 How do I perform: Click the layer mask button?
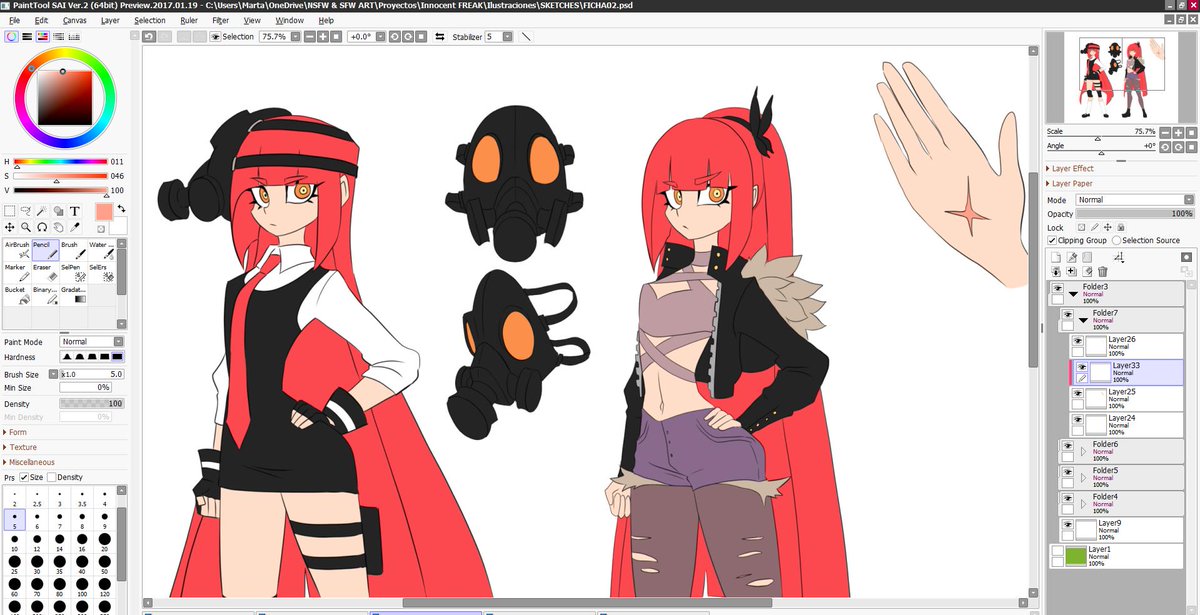point(1186,257)
